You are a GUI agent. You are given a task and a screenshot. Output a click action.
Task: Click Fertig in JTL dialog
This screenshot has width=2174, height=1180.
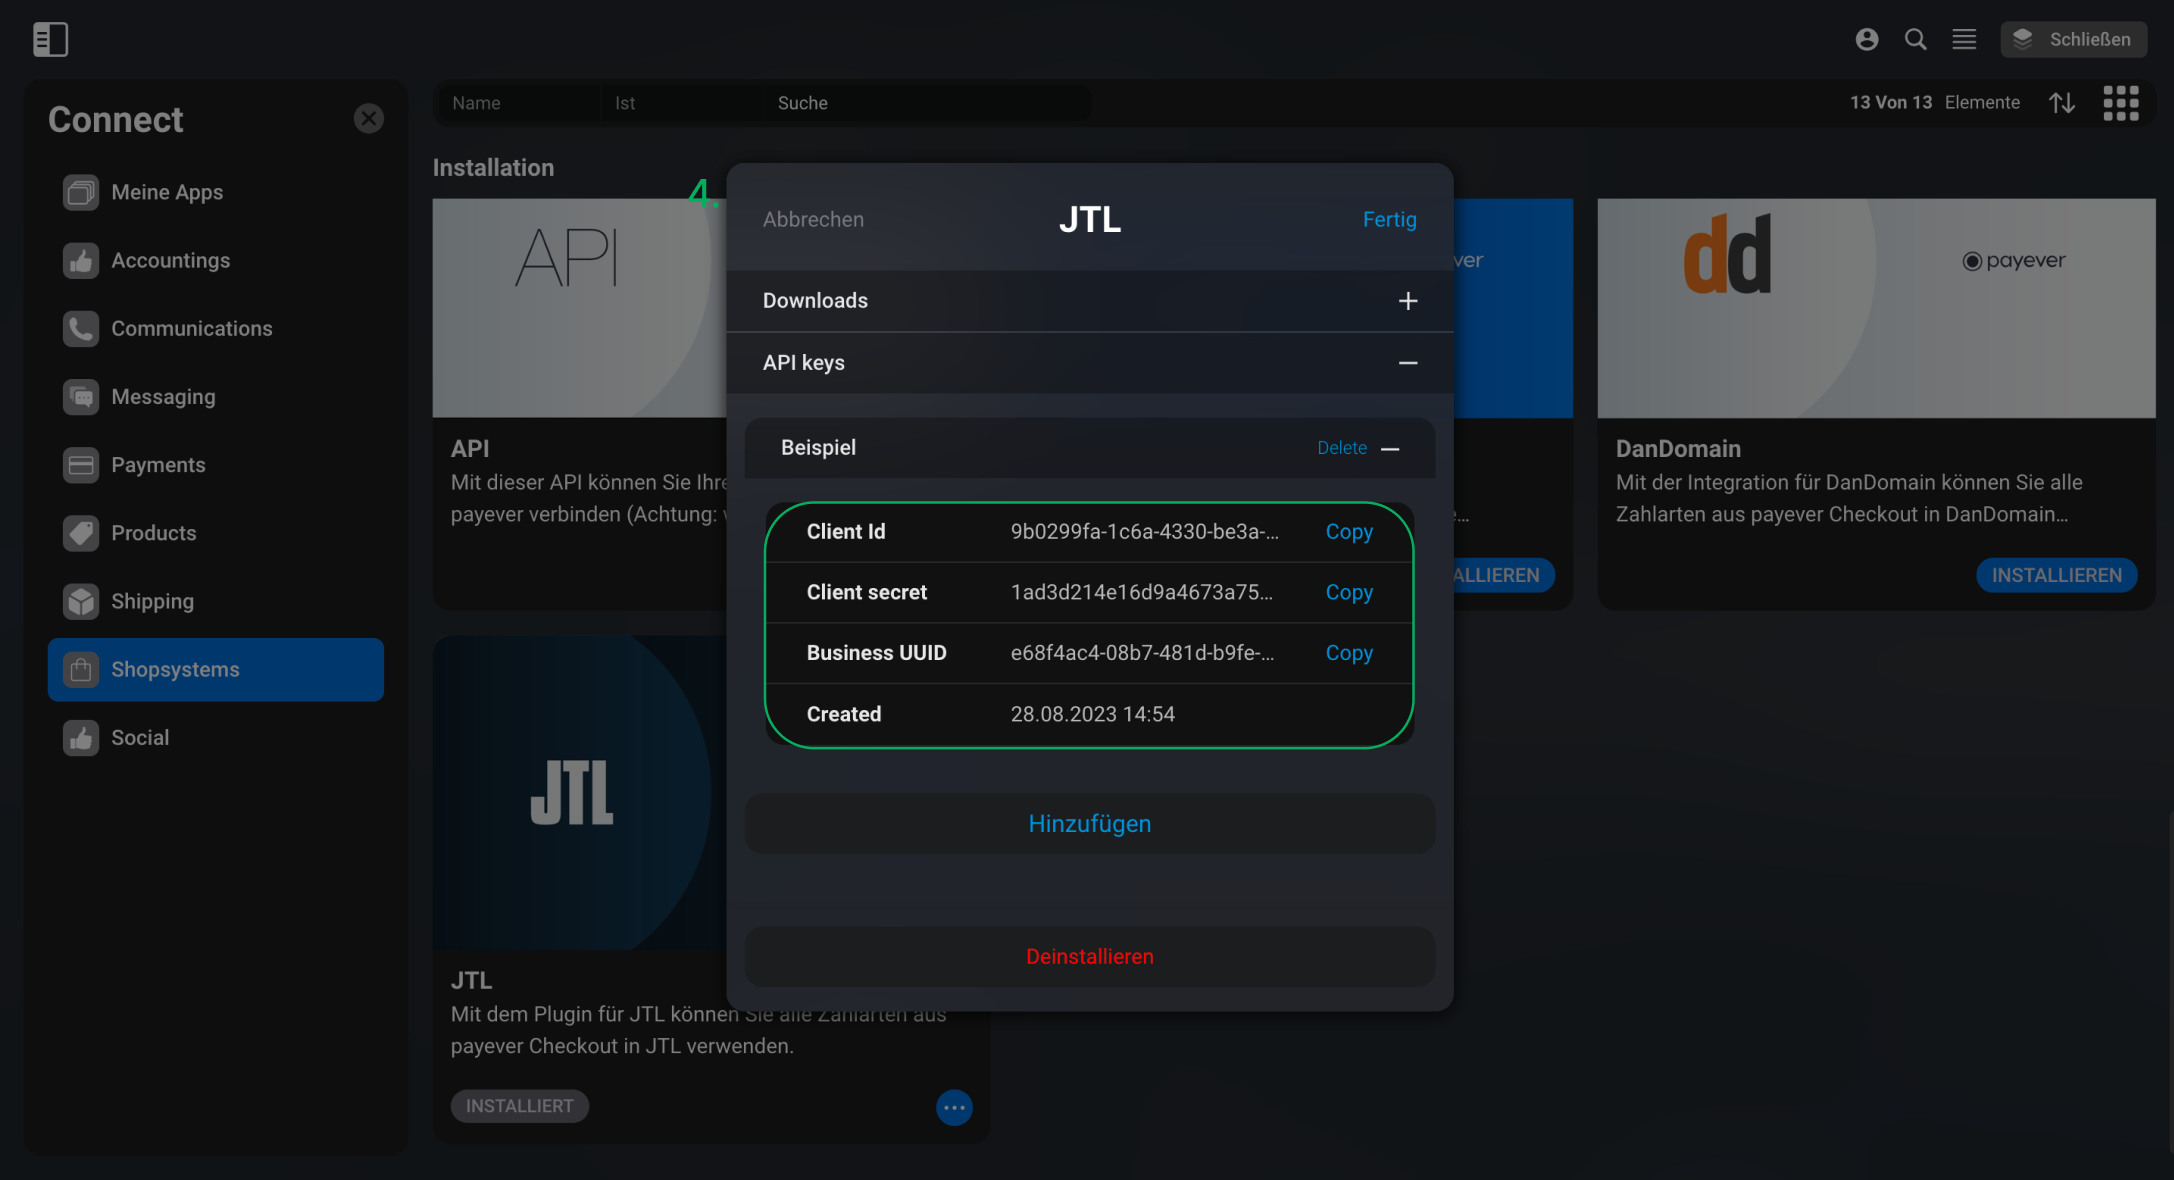pyautogui.click(x=1389, y=219)
